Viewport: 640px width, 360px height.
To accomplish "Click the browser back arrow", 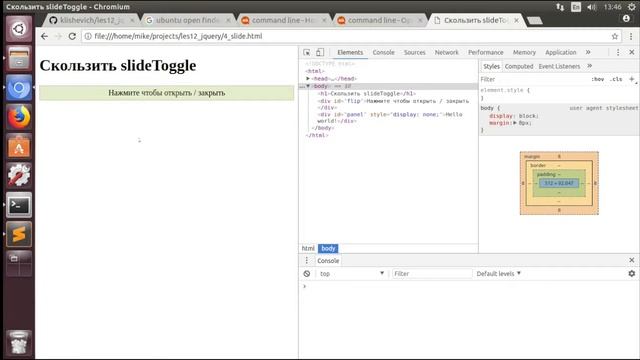I will point(44,36).
